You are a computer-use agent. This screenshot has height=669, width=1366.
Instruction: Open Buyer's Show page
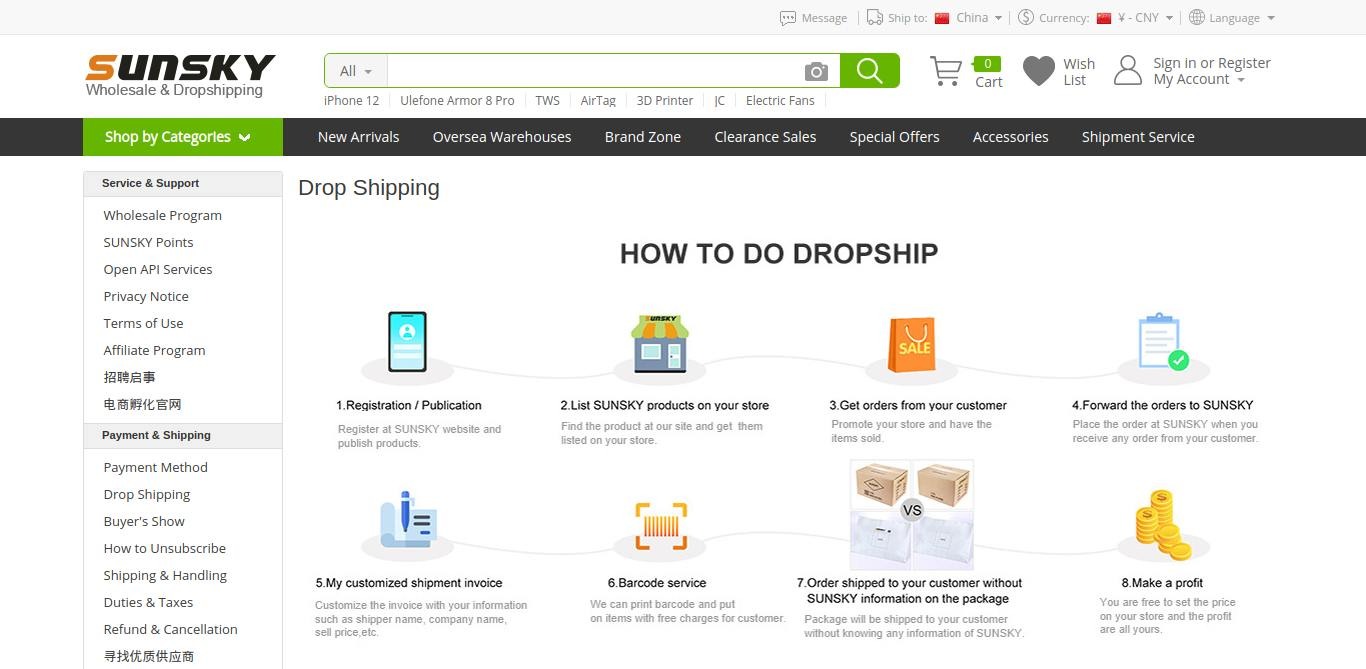pyautogui.click(x=144, y=521)
